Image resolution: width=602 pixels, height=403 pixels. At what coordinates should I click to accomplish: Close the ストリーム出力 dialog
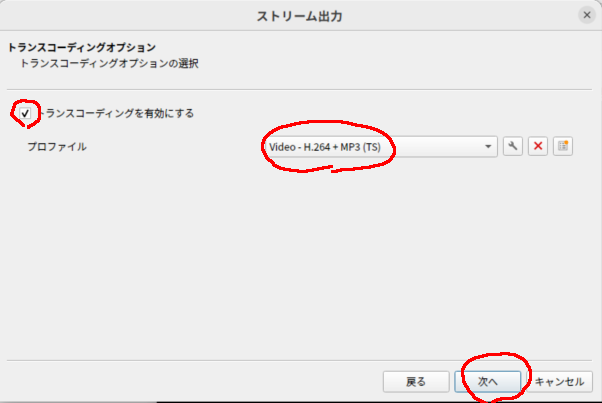click(587, 15)
